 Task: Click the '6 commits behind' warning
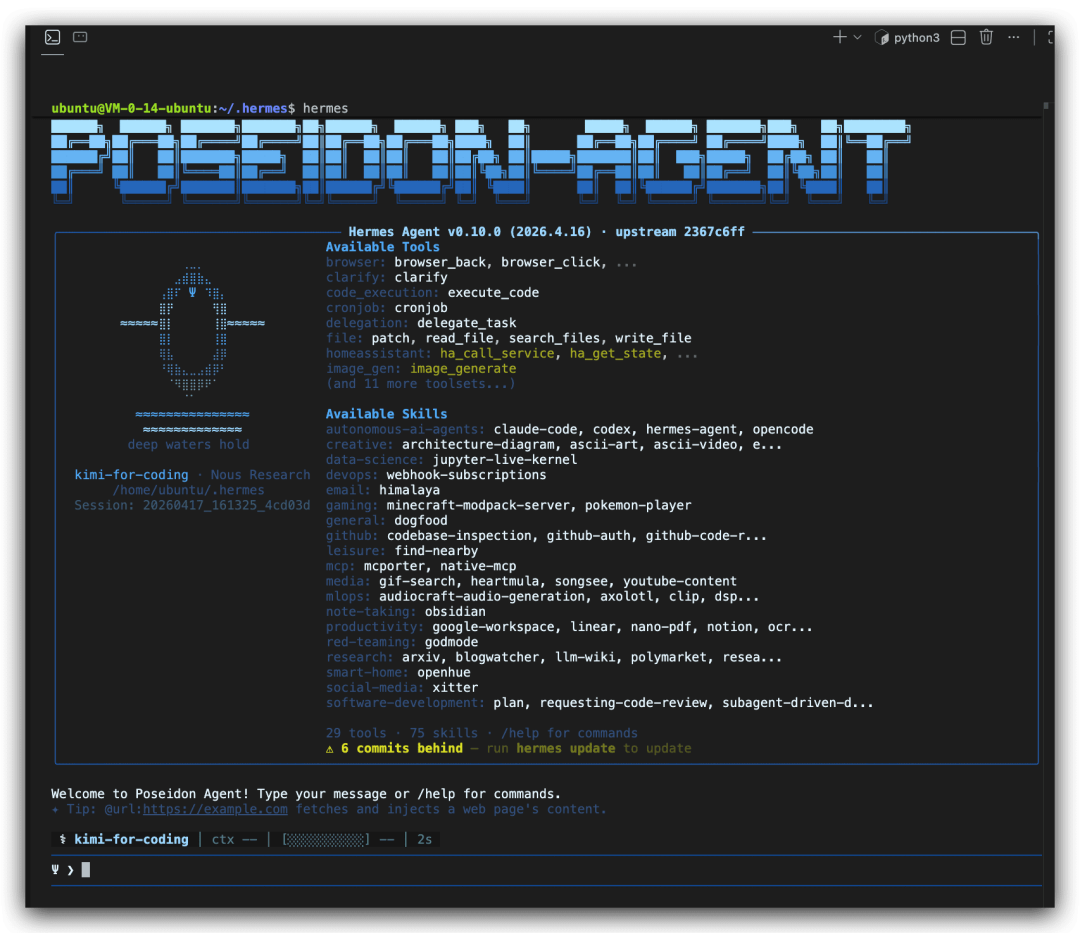click(402, 748)
